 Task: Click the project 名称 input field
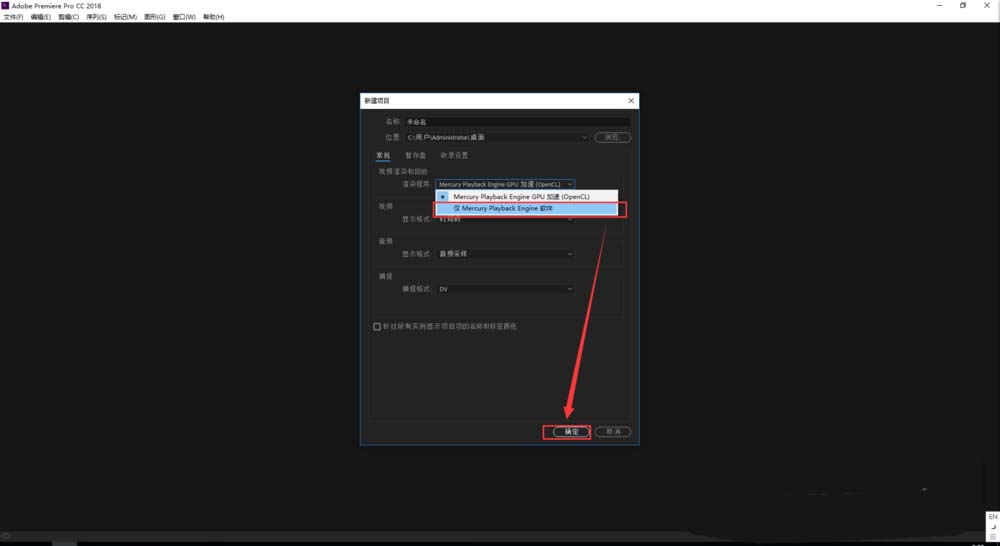517,121
